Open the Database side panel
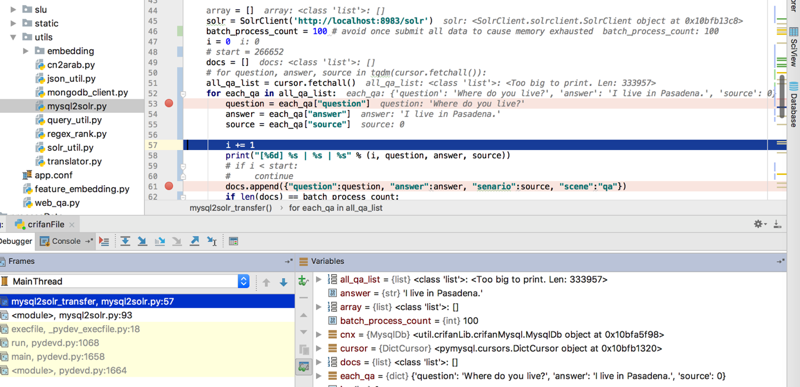 click(x=793, y=104)
